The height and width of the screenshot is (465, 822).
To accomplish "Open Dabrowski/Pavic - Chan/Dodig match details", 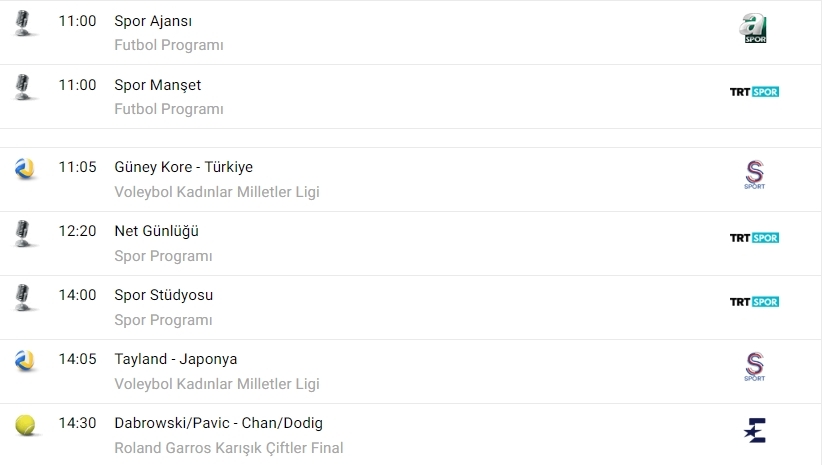I will tap(219, 423).
